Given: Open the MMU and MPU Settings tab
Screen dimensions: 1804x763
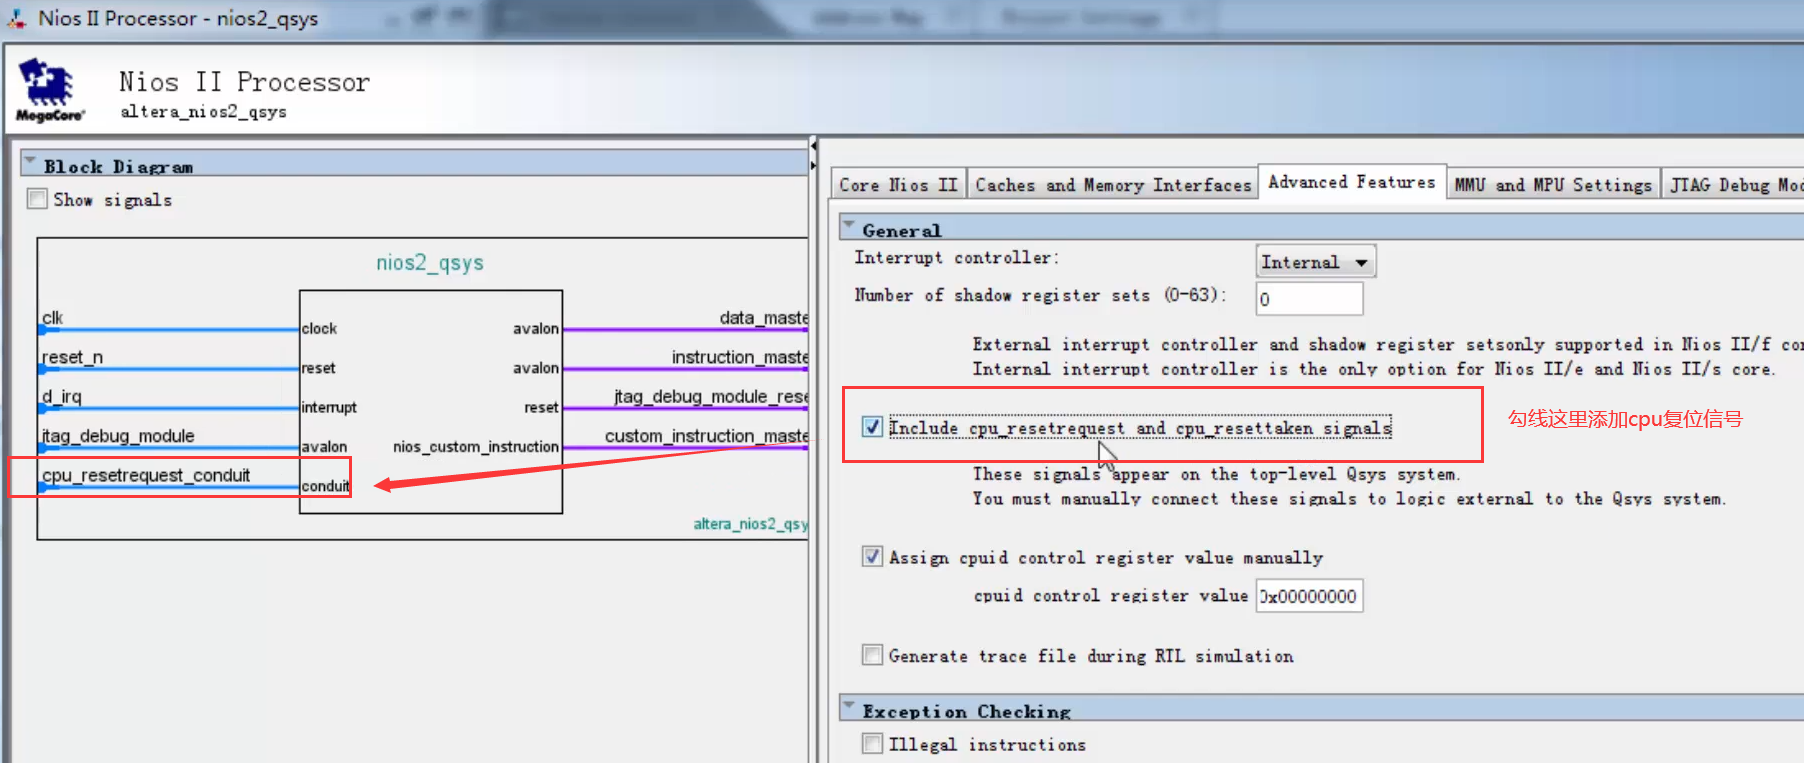Looking at the screenshot, I should pos(1552,185).
